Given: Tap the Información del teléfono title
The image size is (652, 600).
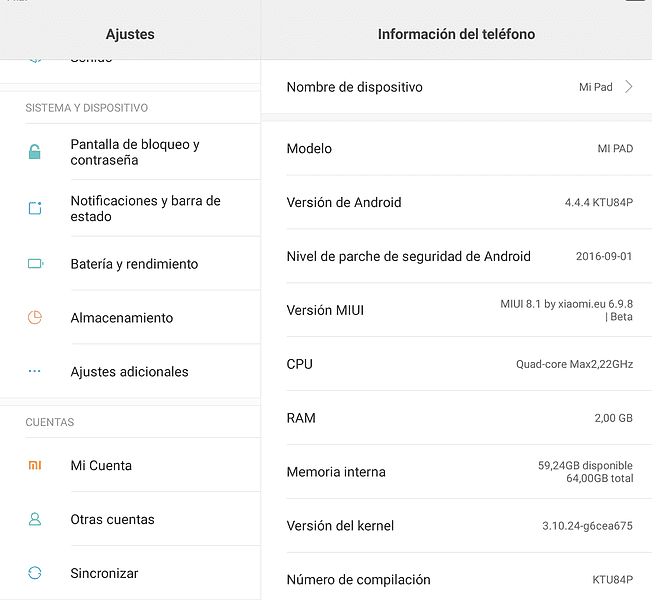Looking at the screenshot, I should click(456, 34).
